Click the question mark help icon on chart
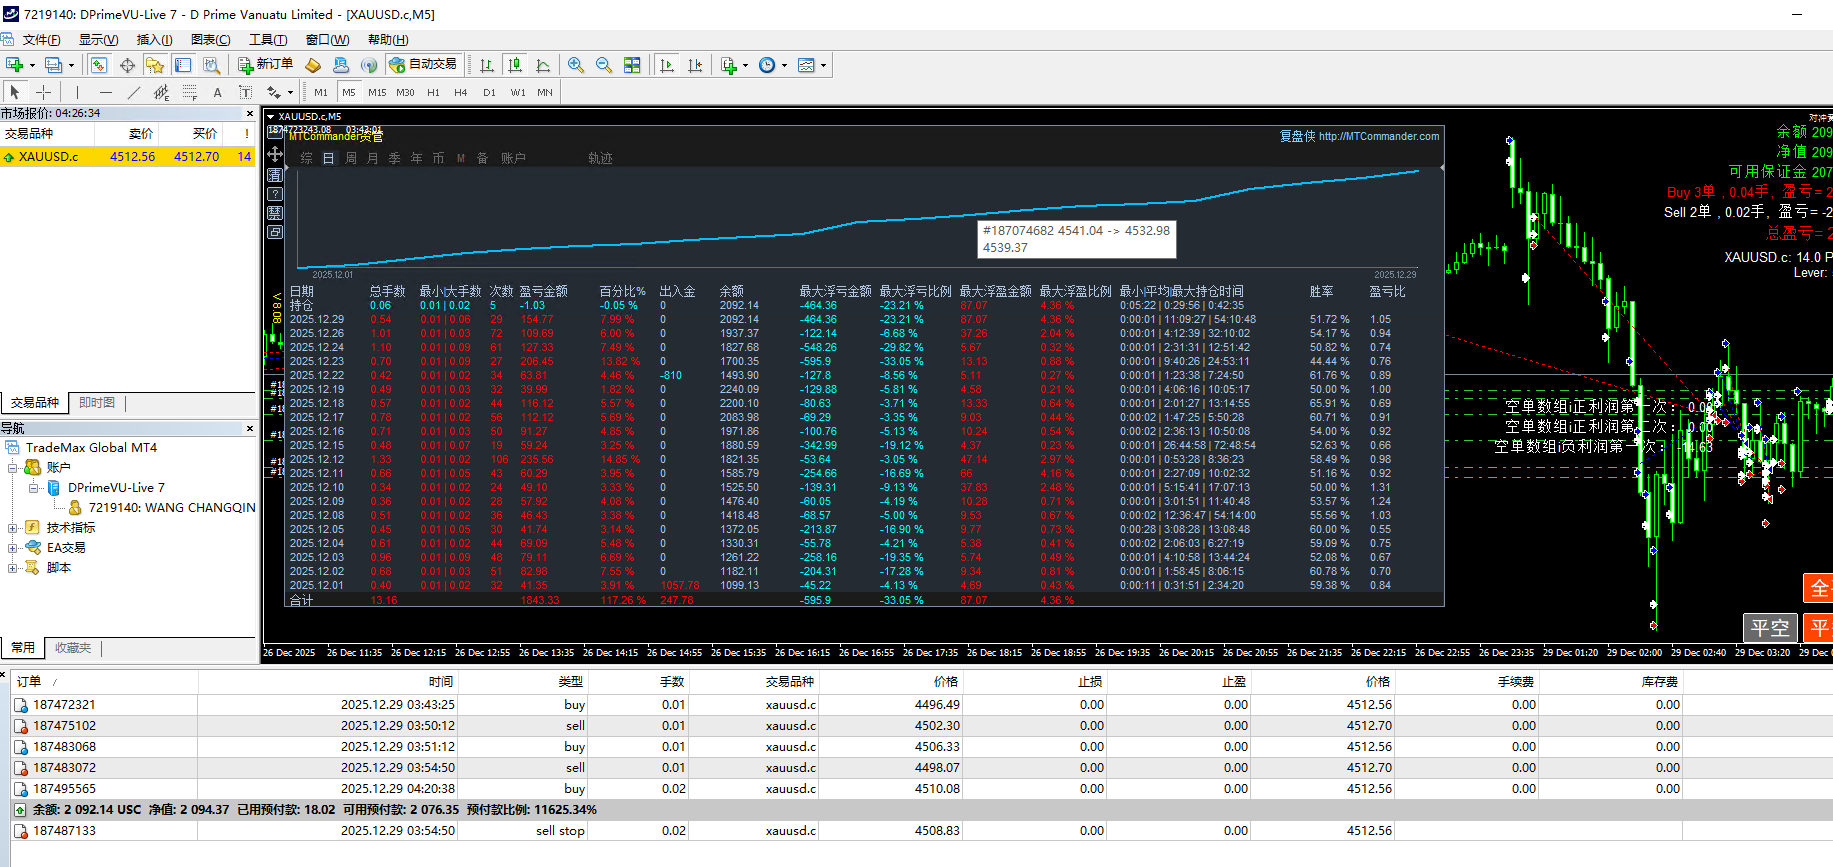 point(275,194)
